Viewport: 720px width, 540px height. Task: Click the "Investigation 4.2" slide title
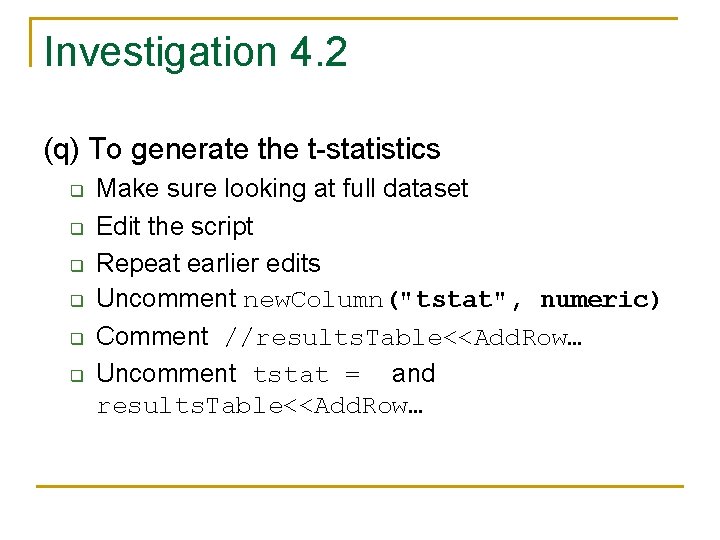(196, 52)
